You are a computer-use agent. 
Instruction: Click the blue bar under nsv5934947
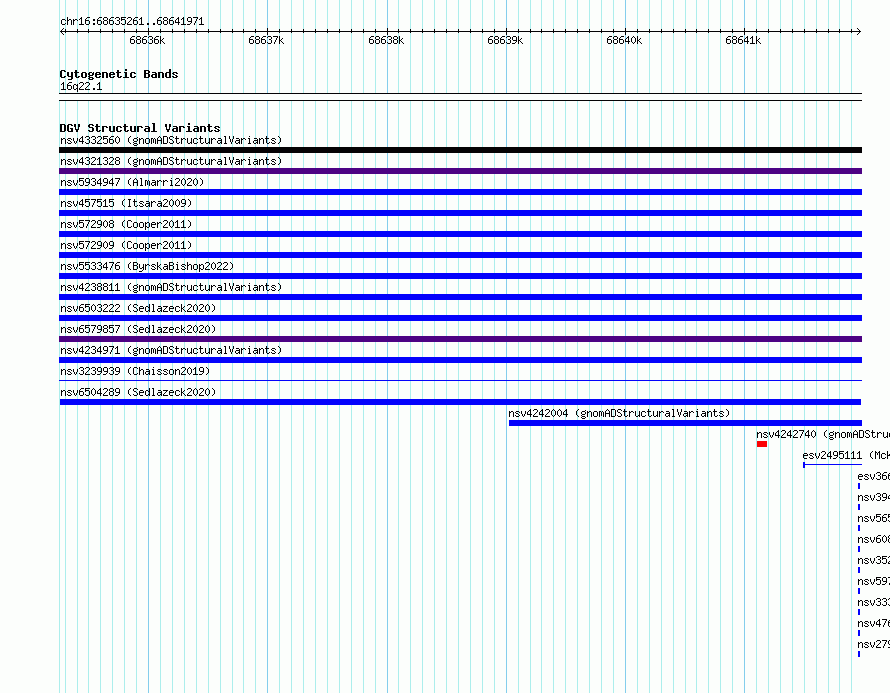point(460,192)
